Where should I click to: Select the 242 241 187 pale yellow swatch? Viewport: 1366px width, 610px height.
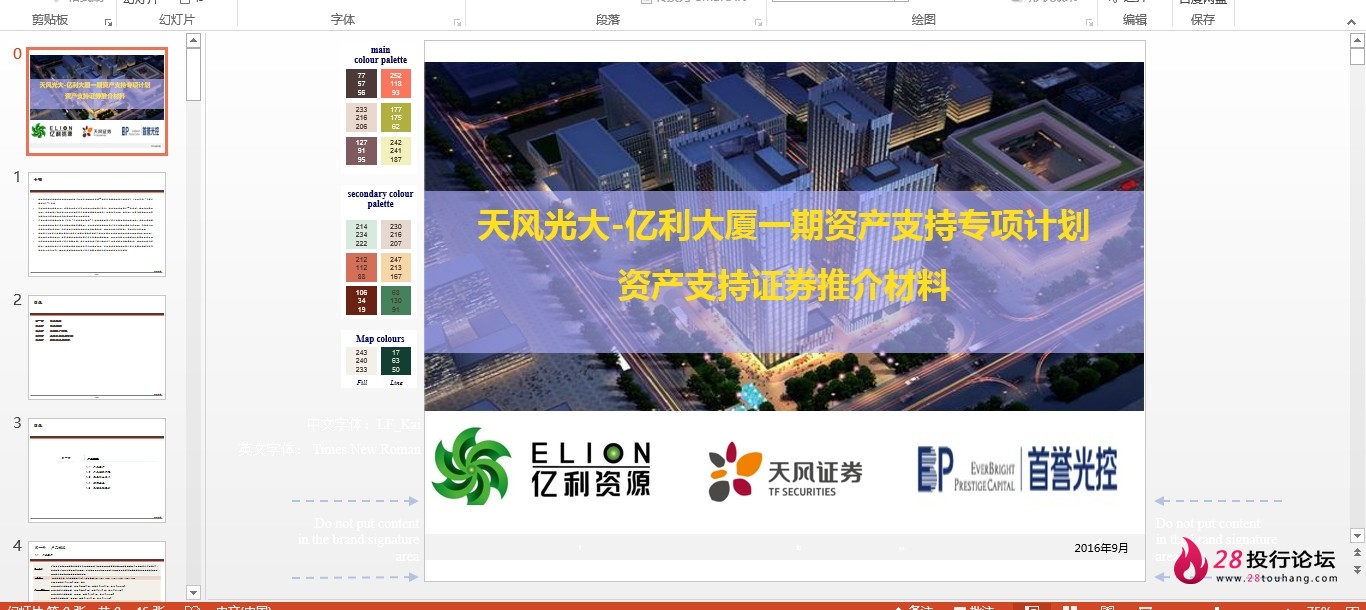coord(396,151)
